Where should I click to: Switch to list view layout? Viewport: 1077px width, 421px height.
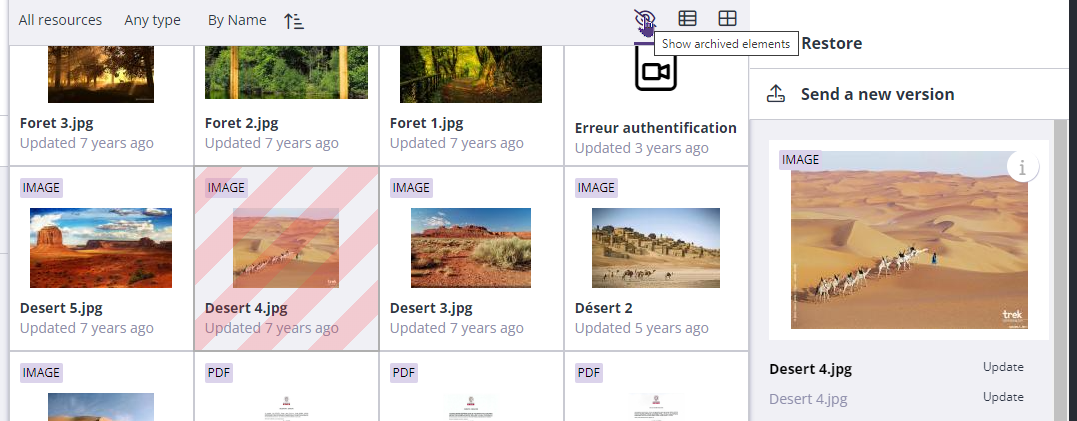[687, 19]
